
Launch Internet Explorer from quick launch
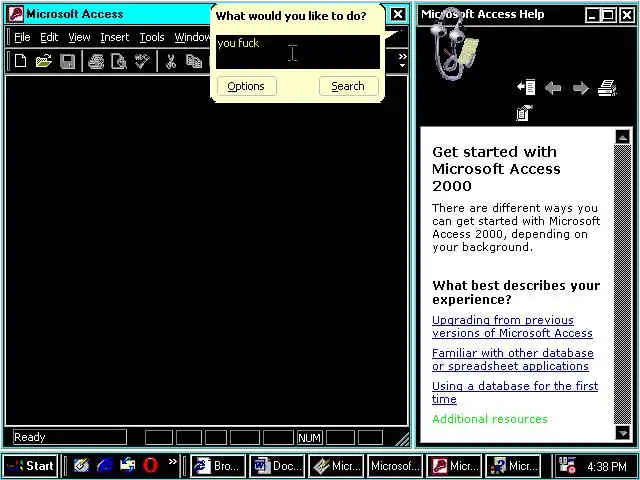[105, 465]
